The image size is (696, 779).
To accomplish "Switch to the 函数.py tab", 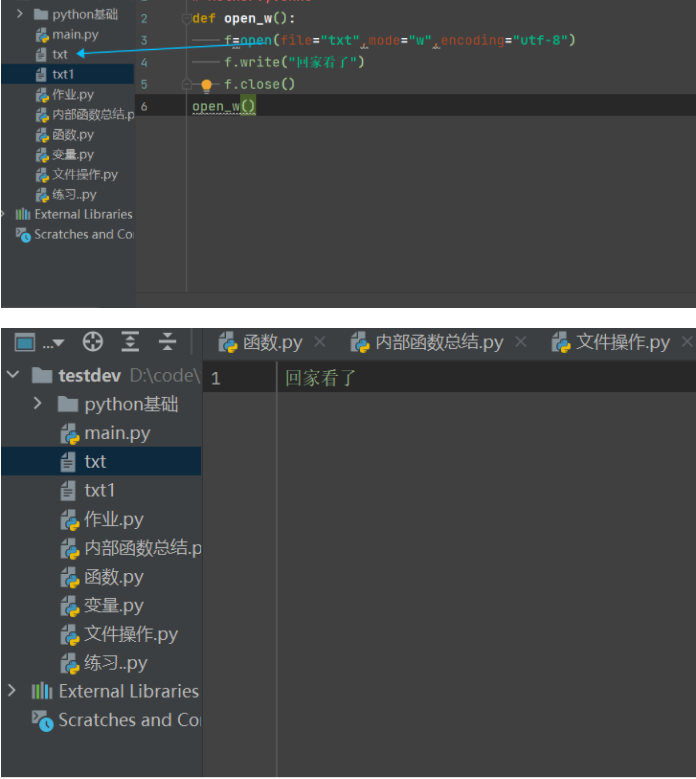I will click(x=261, y=342).
